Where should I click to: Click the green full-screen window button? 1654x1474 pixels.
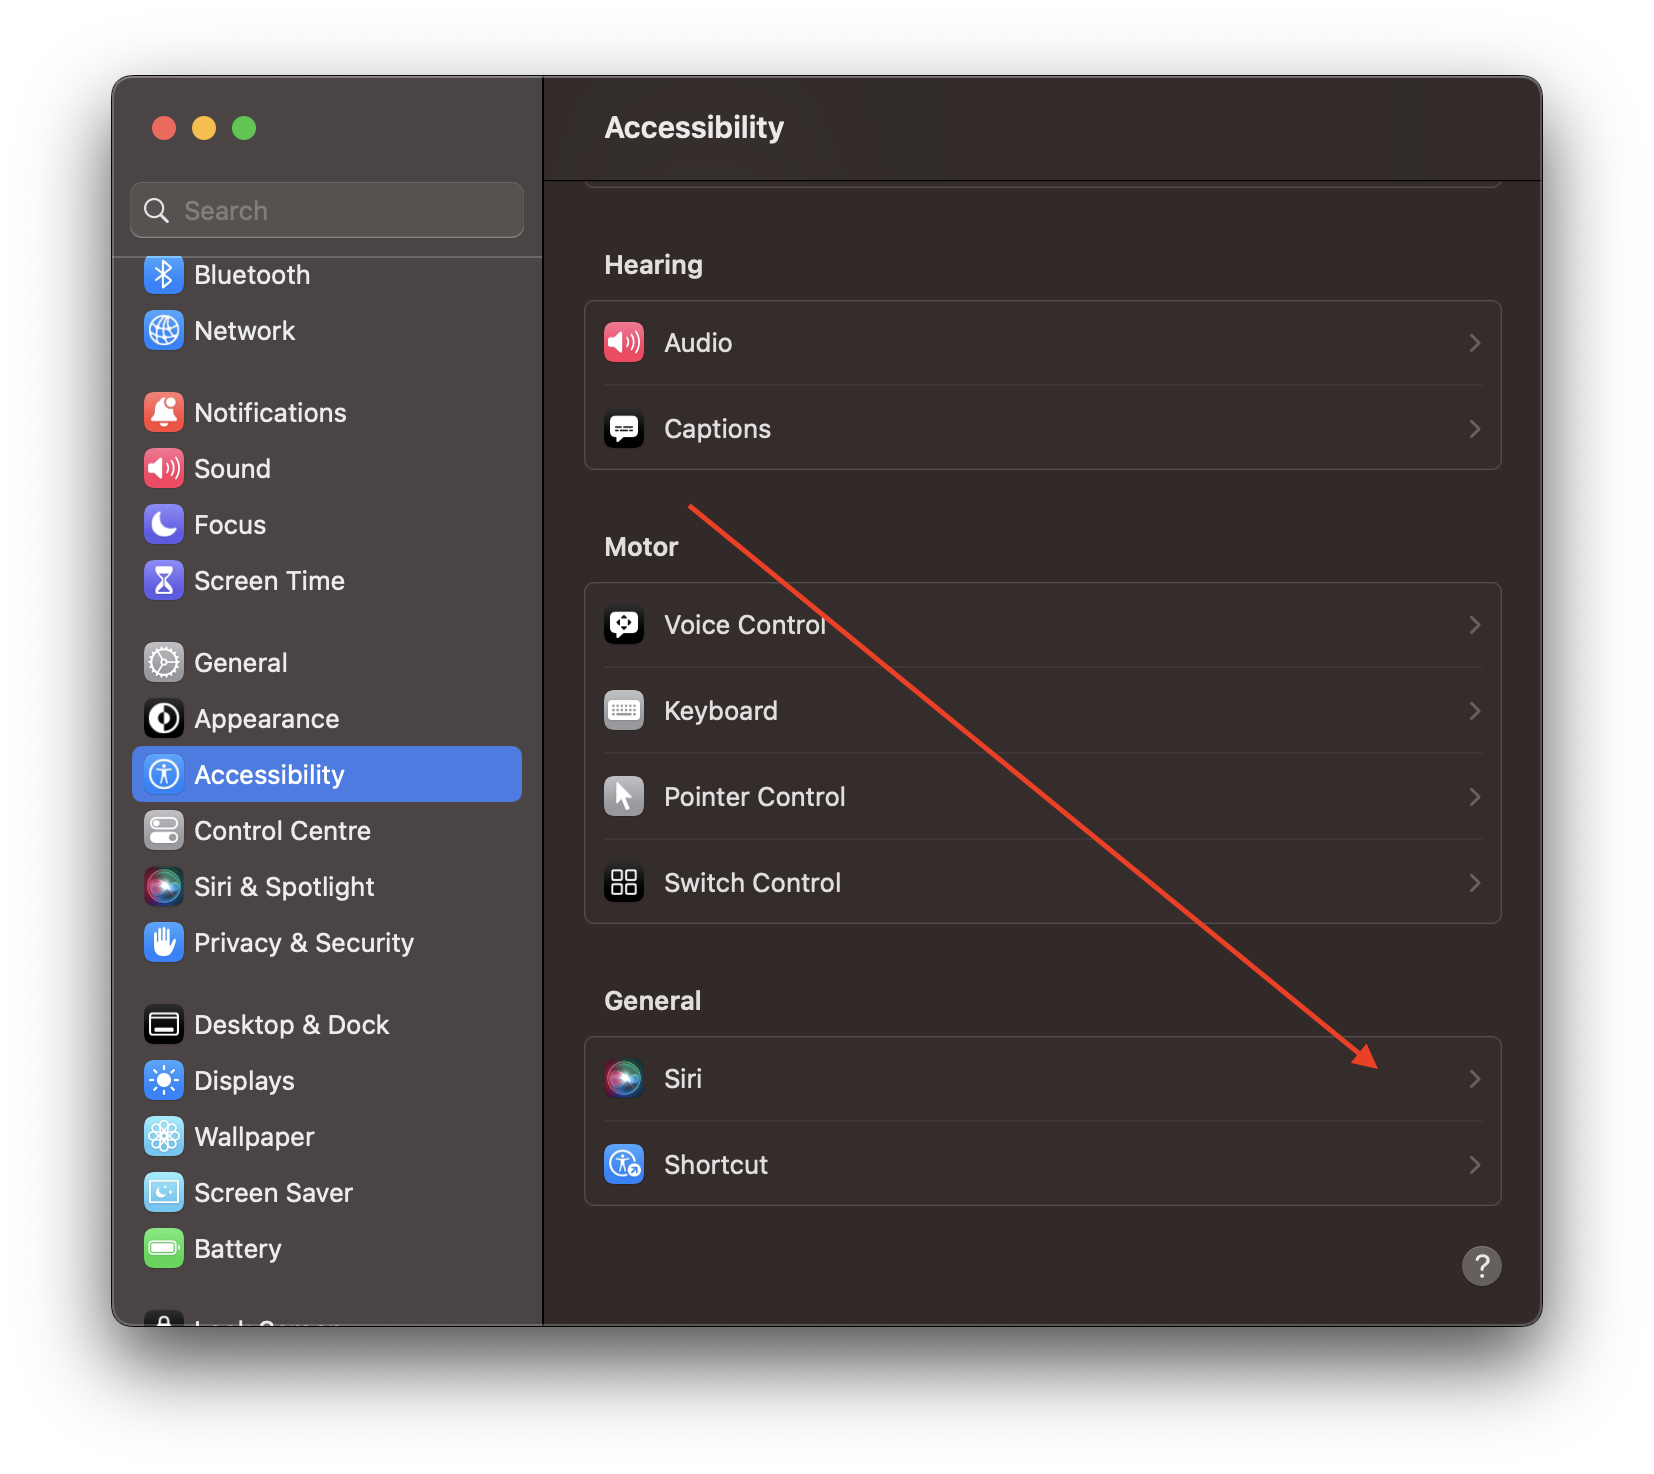(x=244, y=128)
